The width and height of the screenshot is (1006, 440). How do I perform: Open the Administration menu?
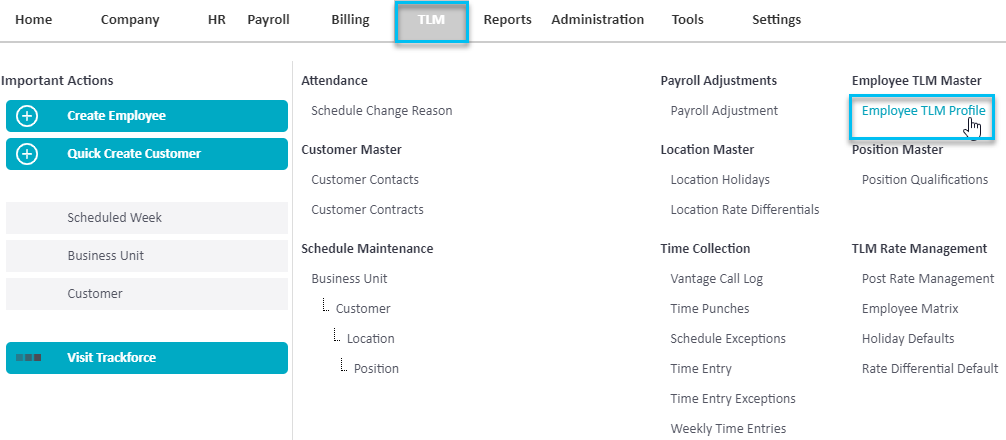pyautogui.click(x=597, y=20)
